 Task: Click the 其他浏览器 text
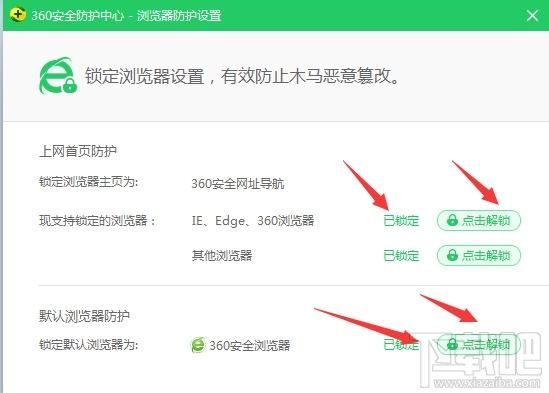[x=222, y=255]
